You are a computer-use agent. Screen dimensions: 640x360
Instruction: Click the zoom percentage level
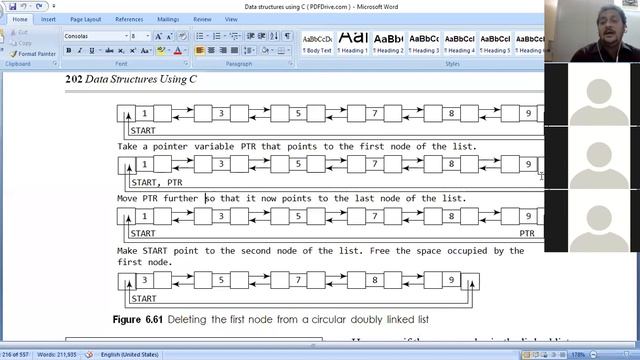pyautogui.click(x=578, y=355)
